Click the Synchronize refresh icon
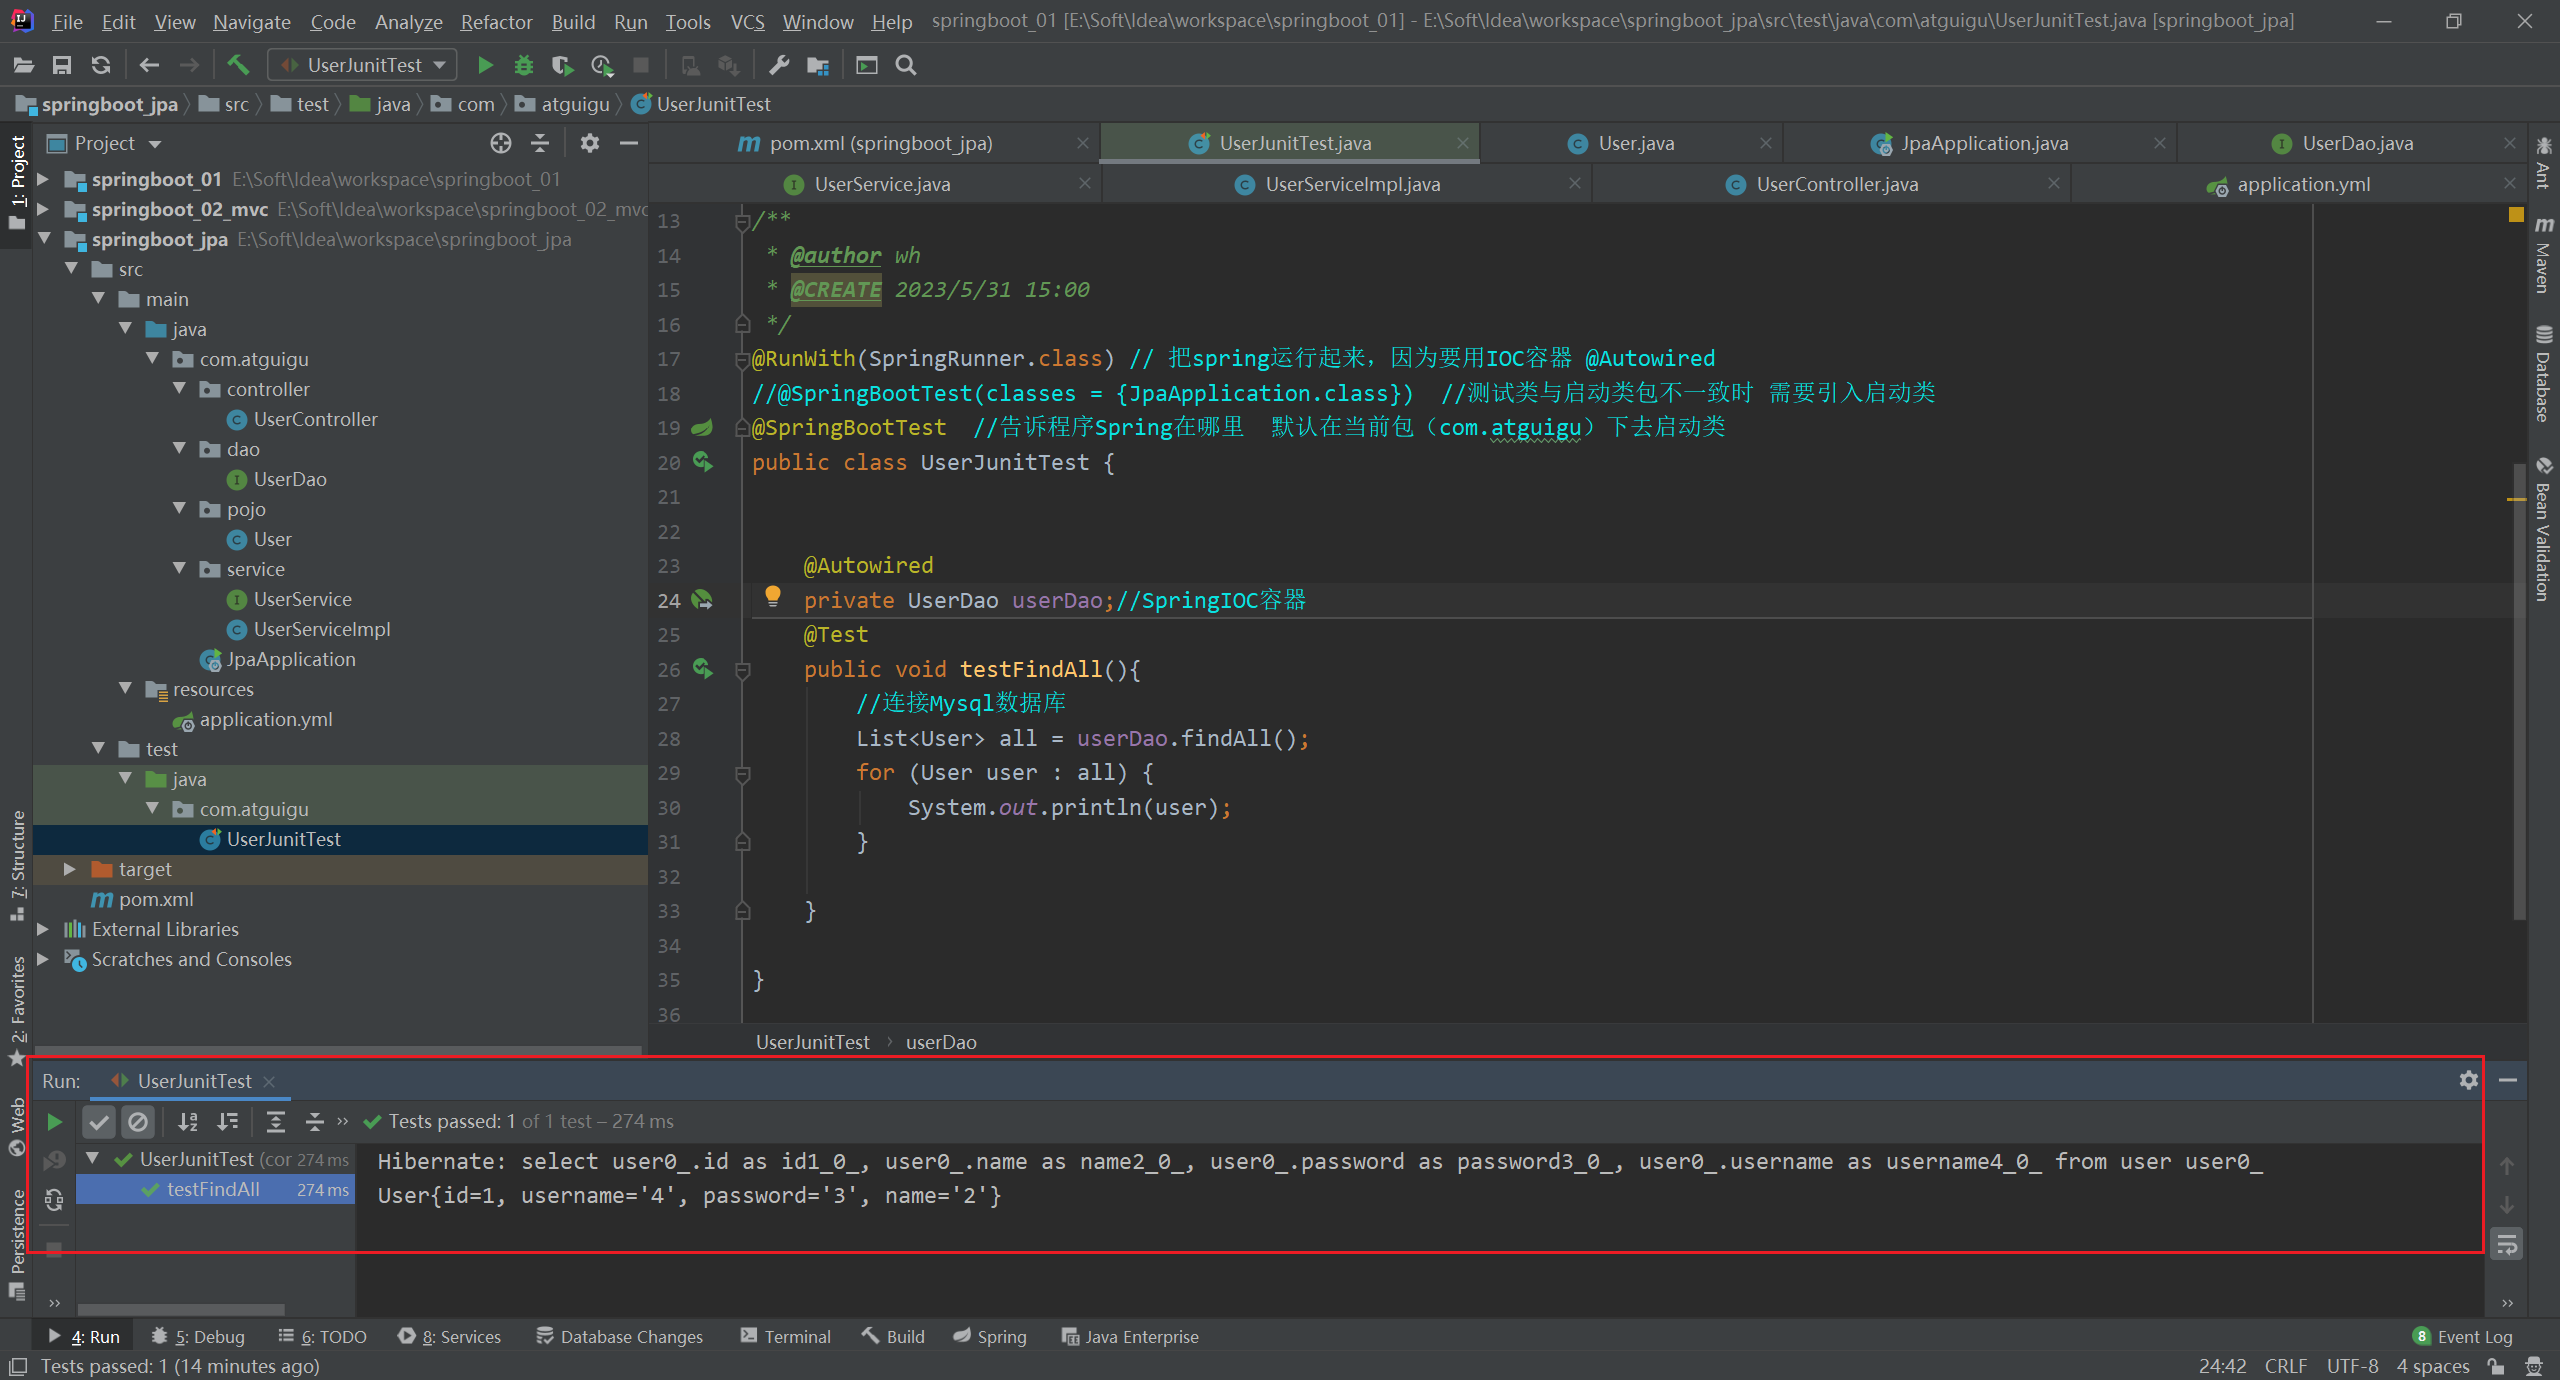 point(101,65)
